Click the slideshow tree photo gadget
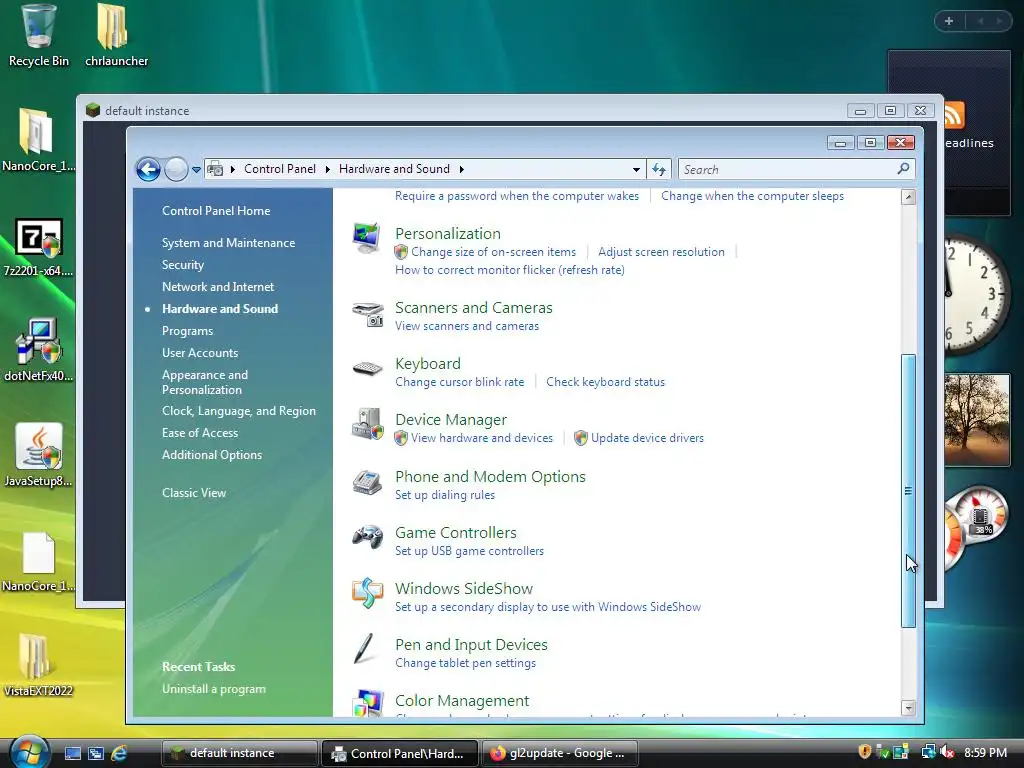This screenshot has width=1024, height=768. click(977, 419)
